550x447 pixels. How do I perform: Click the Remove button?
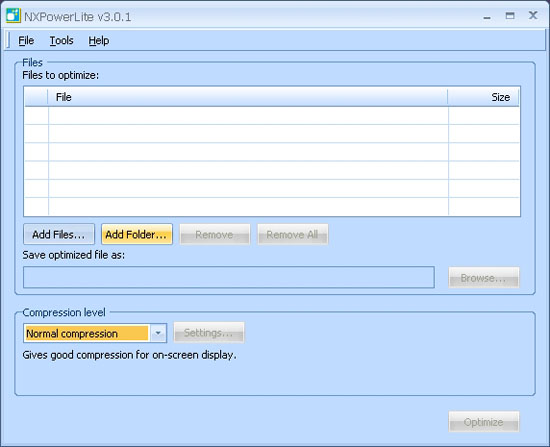point(215,234)
